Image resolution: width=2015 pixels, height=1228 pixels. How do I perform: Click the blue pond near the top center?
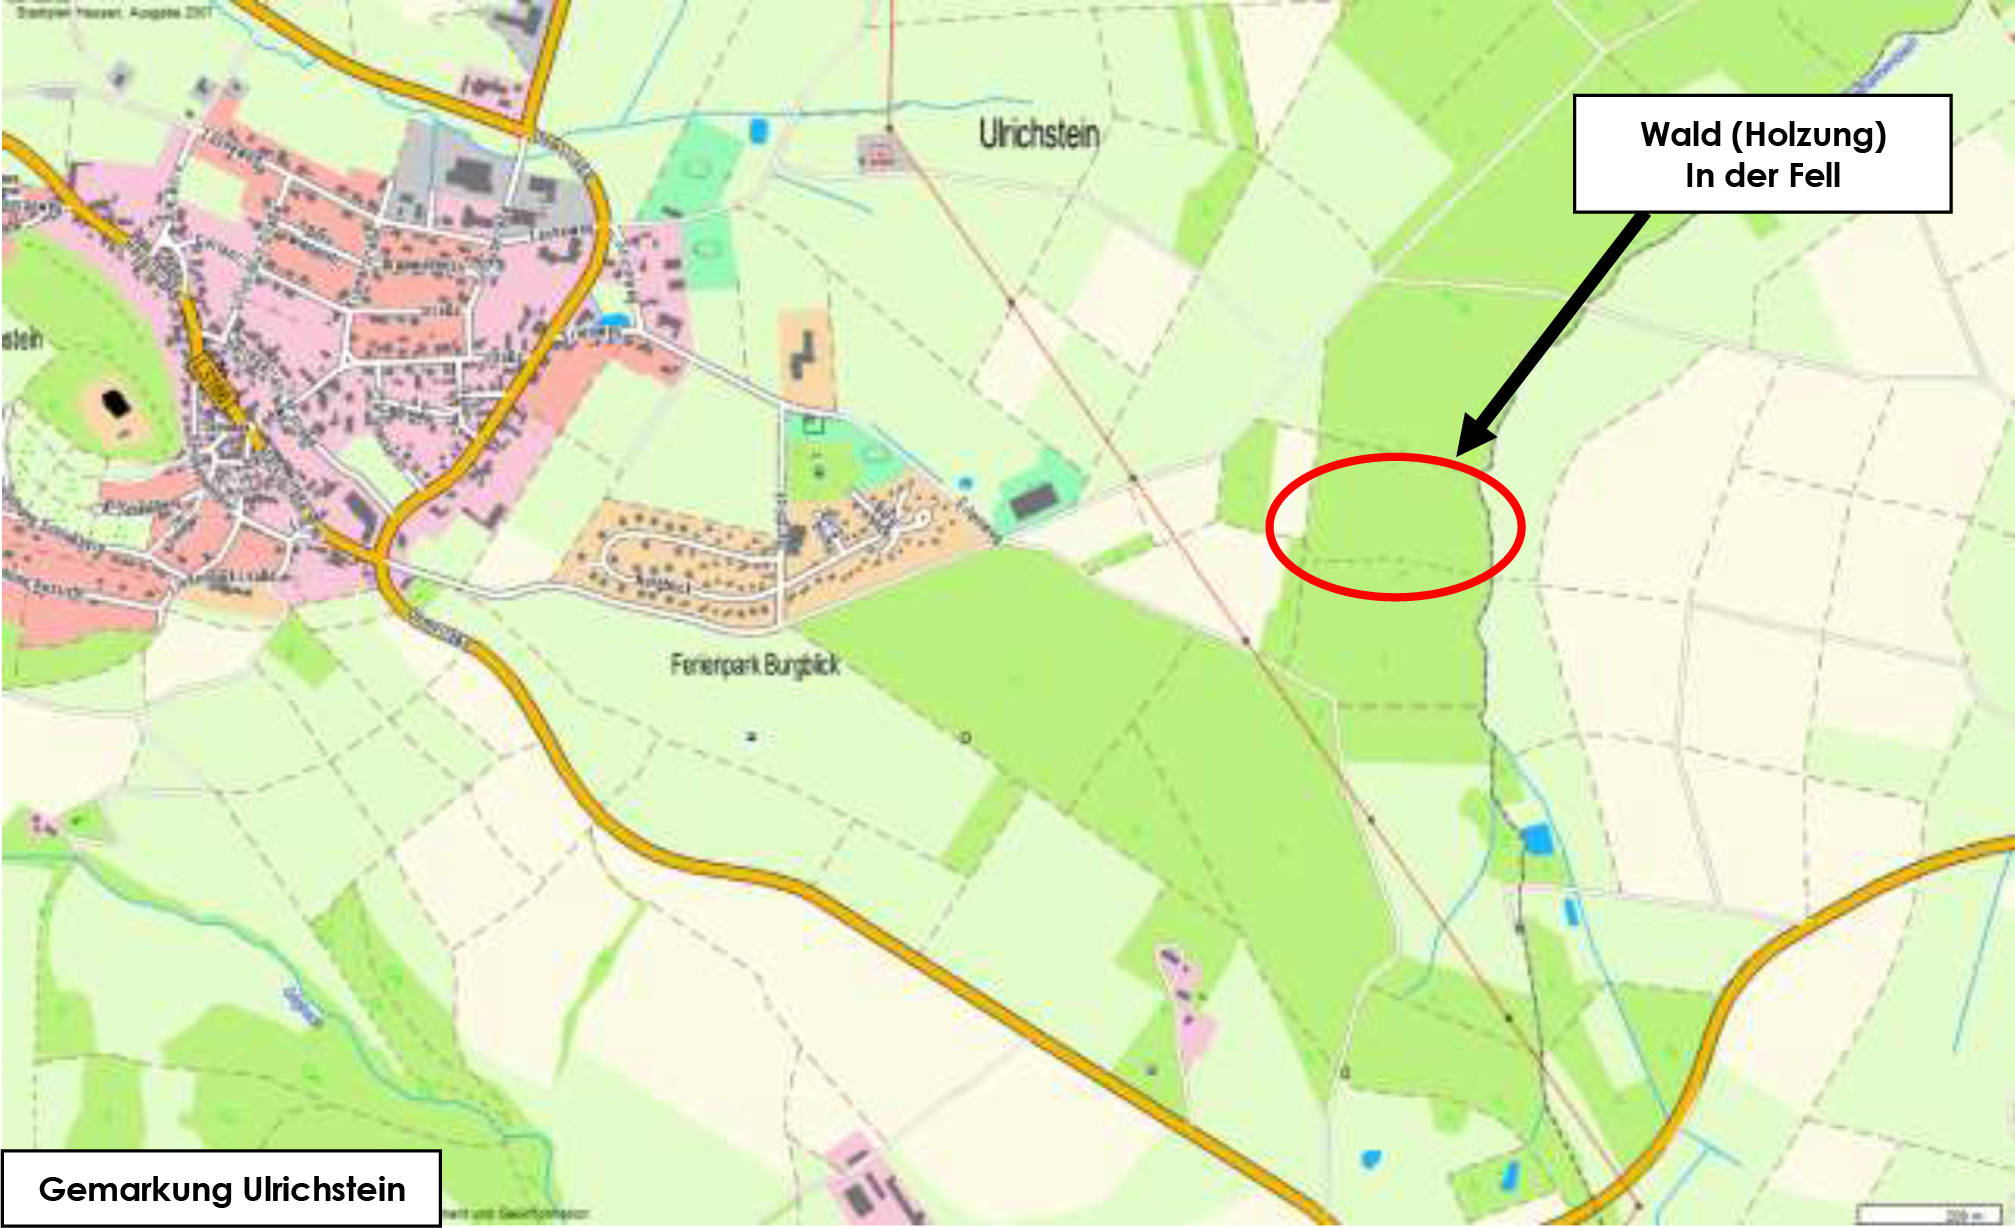click(759, 130)
